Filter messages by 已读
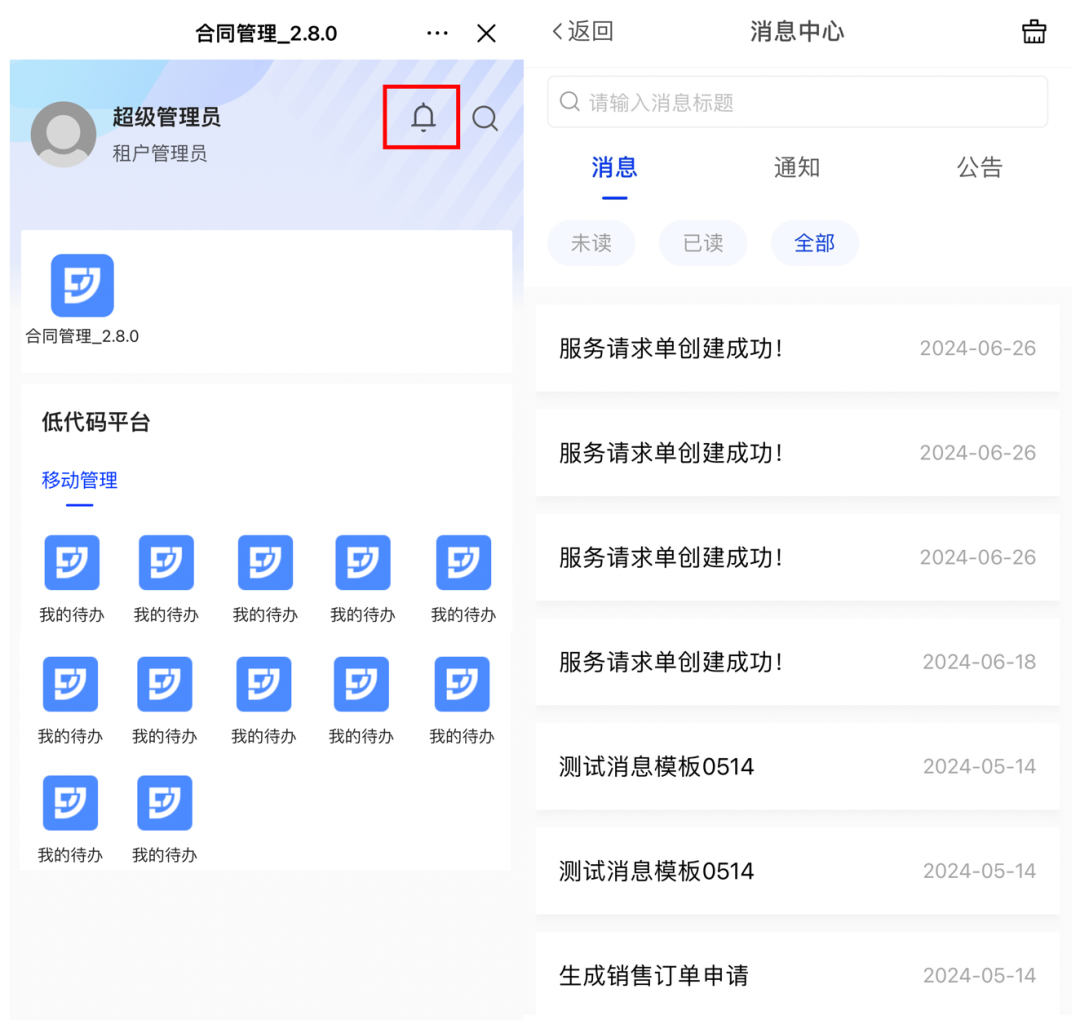Screen dimensions: 1080x1020 pyautogui.click(x=703, y=243)
